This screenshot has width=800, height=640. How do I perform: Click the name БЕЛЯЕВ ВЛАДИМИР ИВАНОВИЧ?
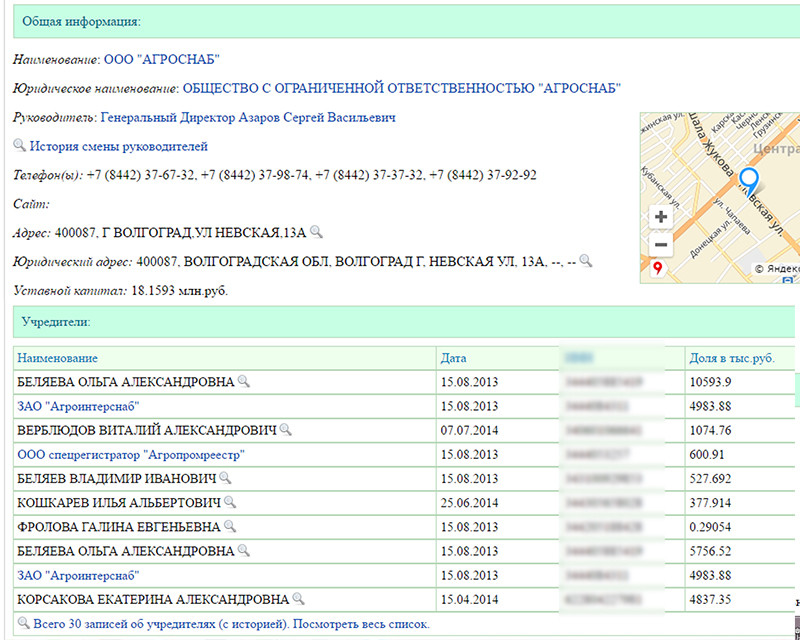pyautogui.click(x=117, y=479)
